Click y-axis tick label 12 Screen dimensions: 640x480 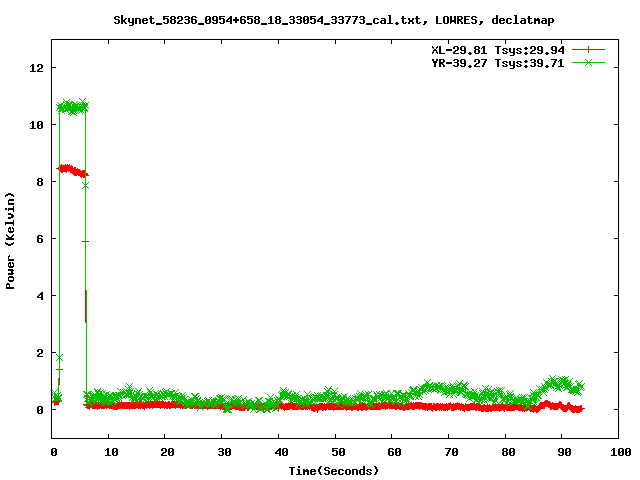pyautogui.click(x=36, y=68)
